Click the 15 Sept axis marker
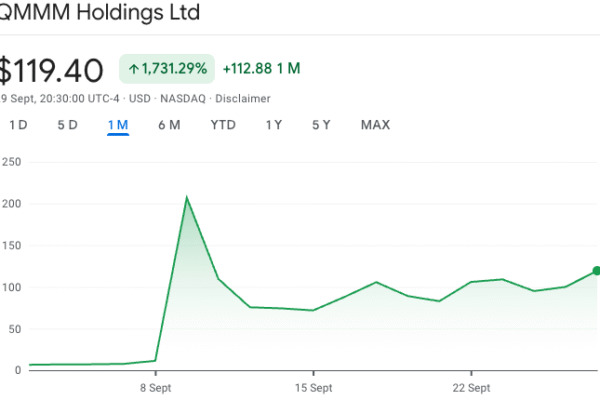Viewport: 600px width, 400px height. 313,387
